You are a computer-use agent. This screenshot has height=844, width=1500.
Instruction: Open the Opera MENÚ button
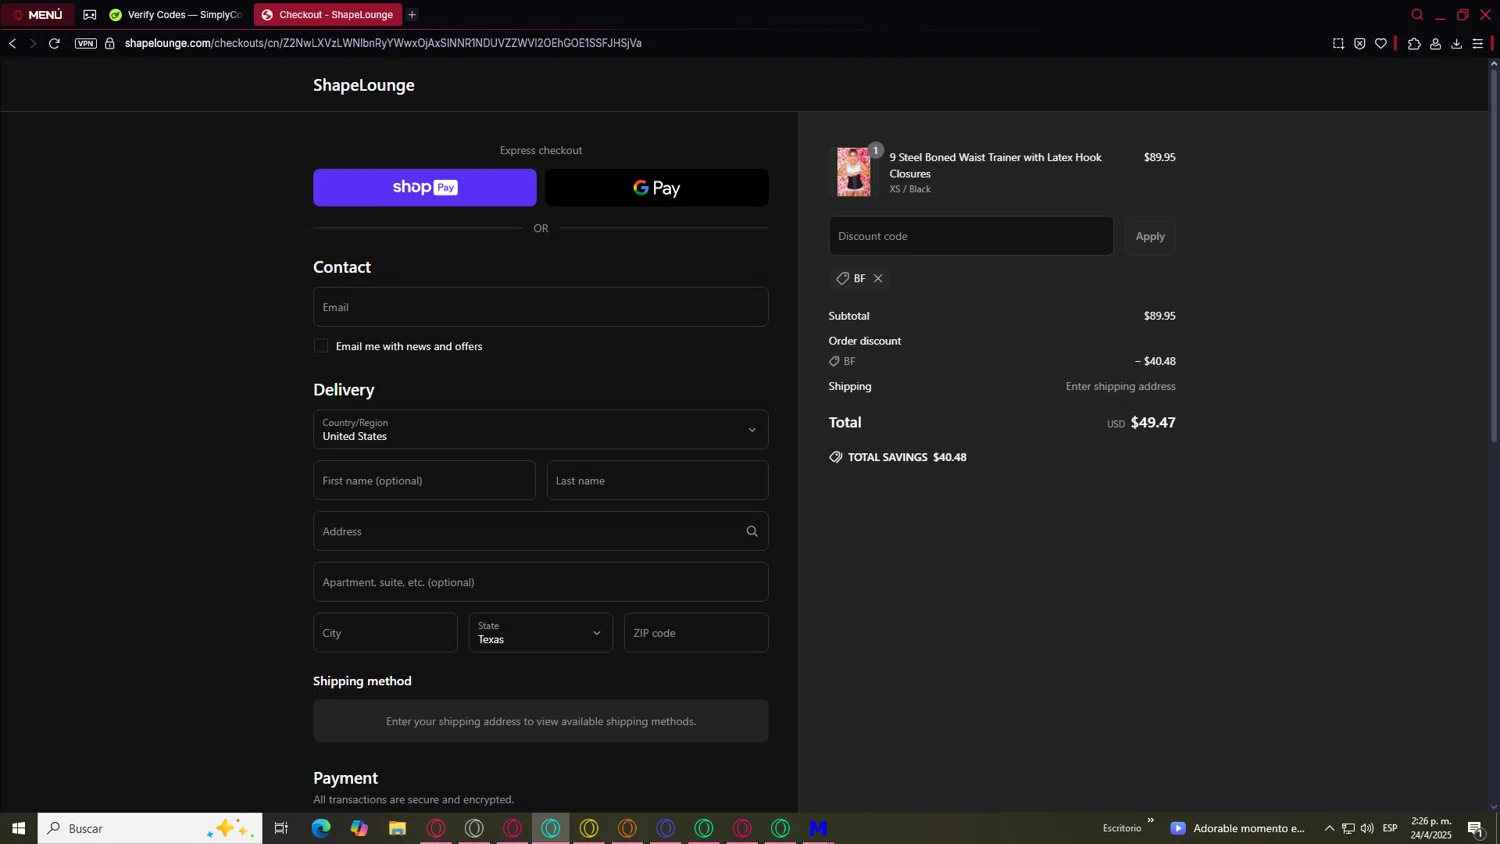click(37, 15)
